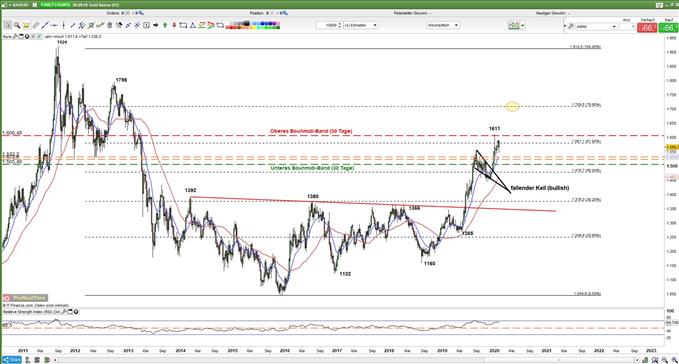Click the trash can delete-objects icon

tap(110, 25)
